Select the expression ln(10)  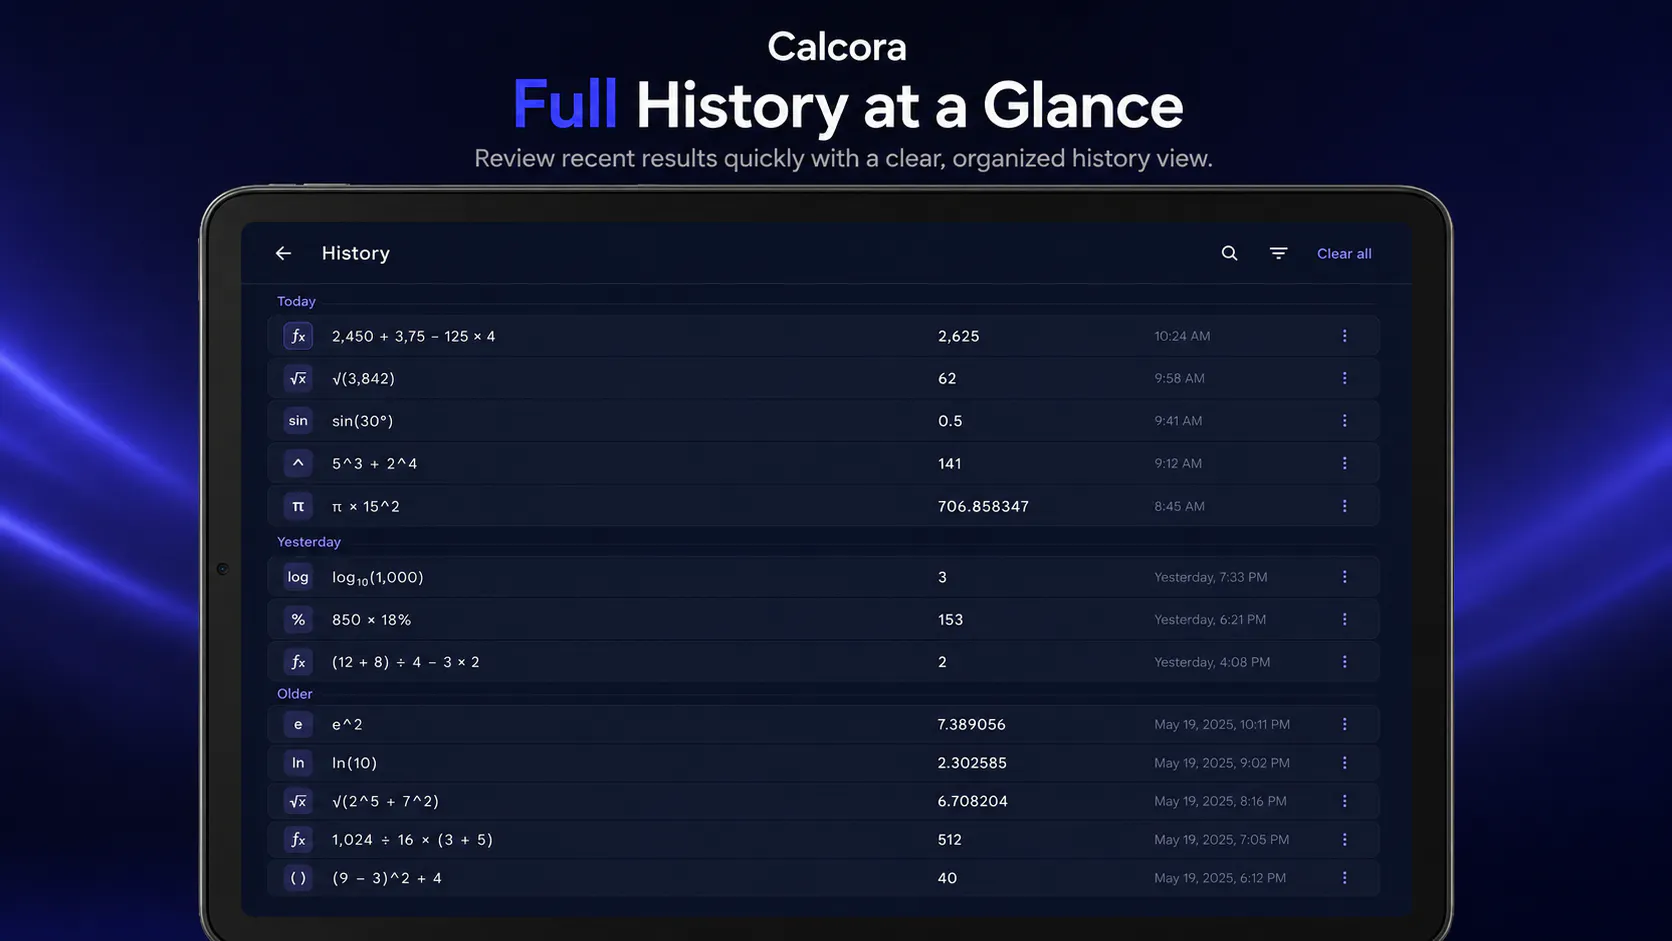[x=355, y=763]
